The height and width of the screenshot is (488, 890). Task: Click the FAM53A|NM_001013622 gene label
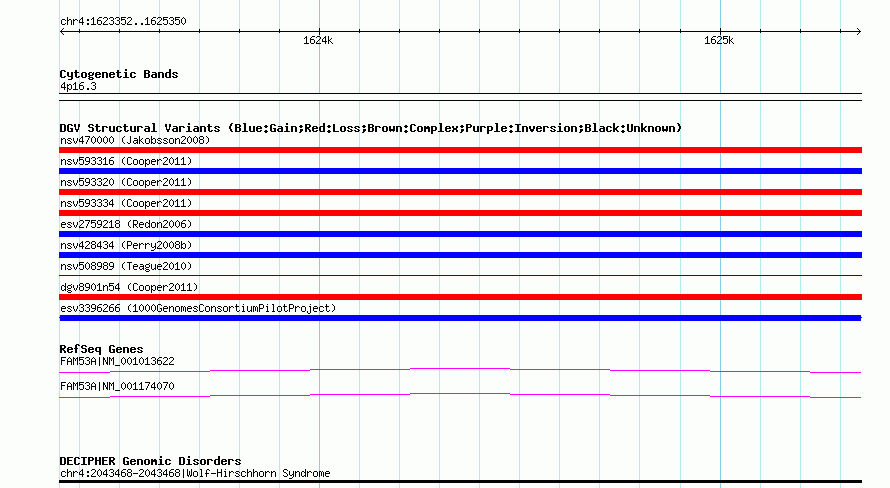tap(117, 361)
